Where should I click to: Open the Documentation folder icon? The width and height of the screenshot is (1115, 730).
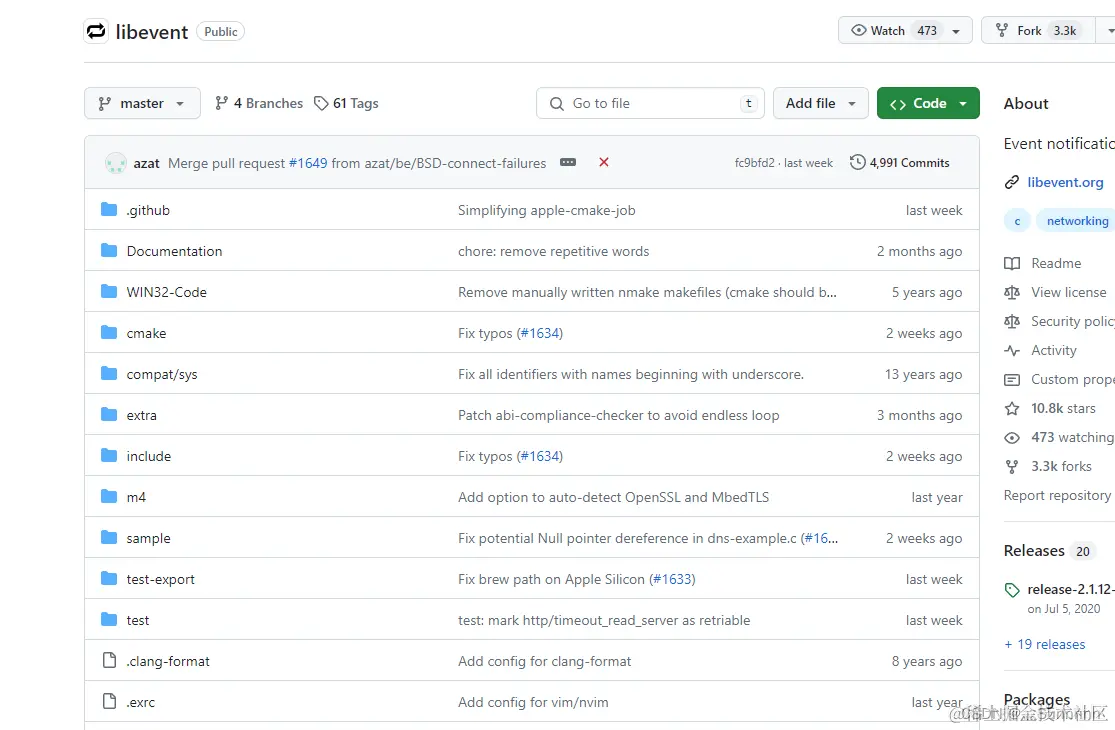(x=109, y=251)
